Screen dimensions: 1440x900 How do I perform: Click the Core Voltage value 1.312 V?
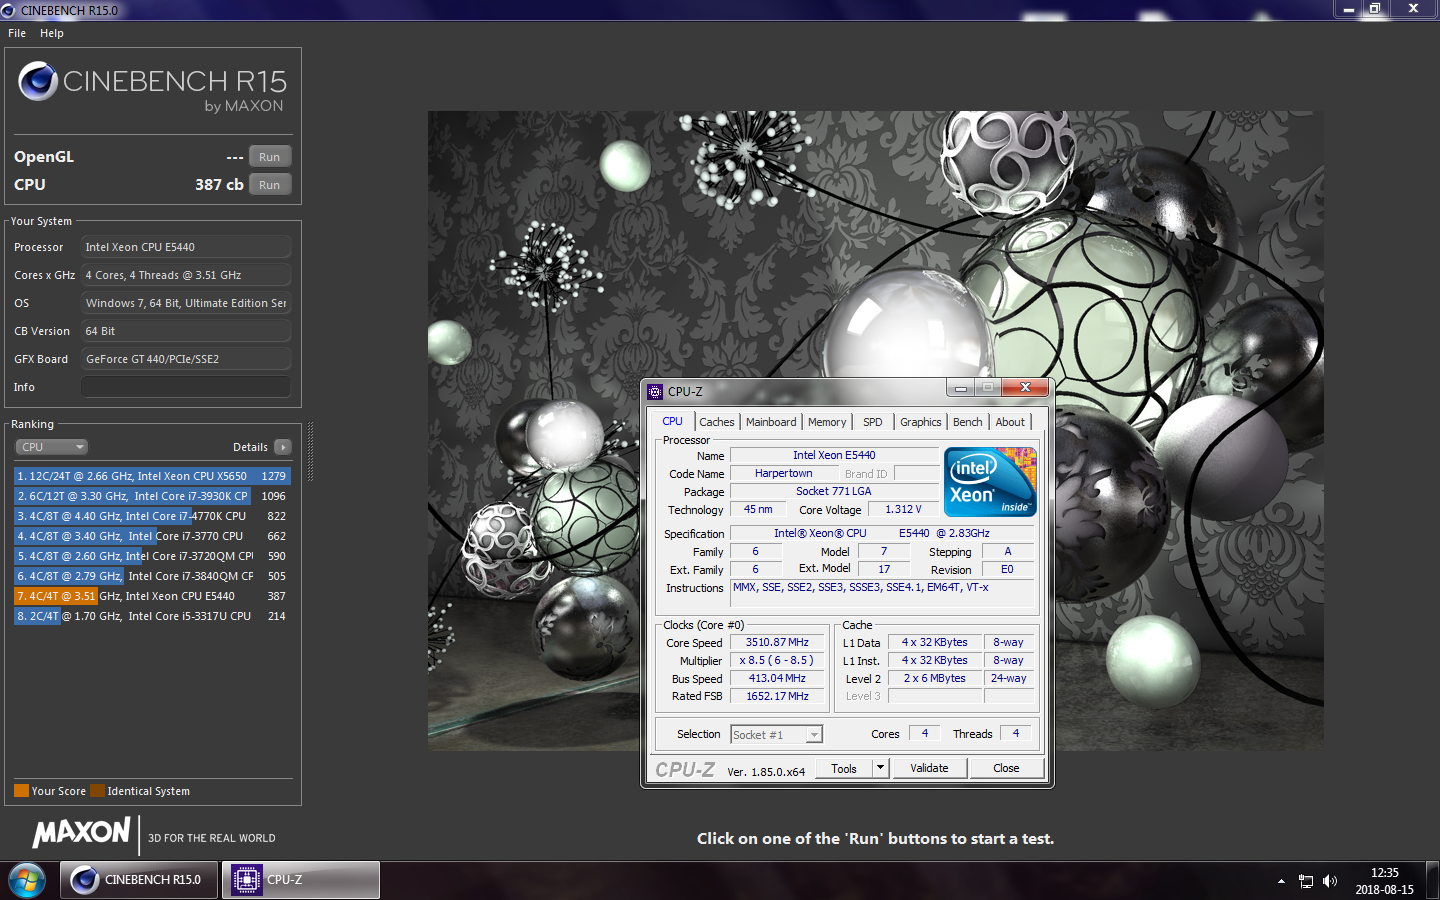tap(903, 510)
